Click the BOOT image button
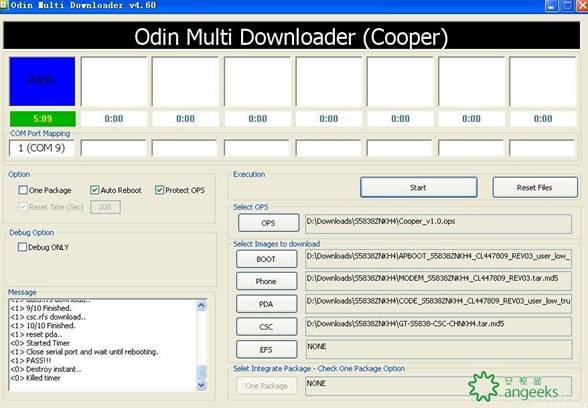 (266, 259)
